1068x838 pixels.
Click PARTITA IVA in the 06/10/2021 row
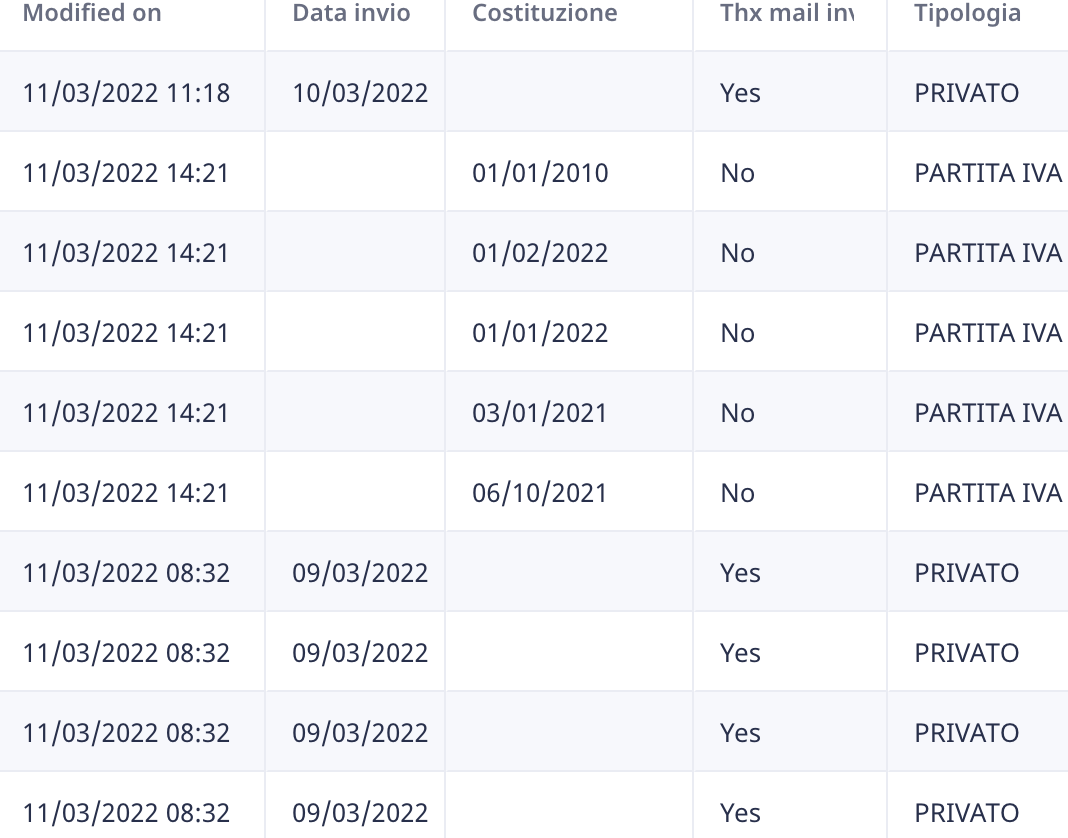click(988, 493)
